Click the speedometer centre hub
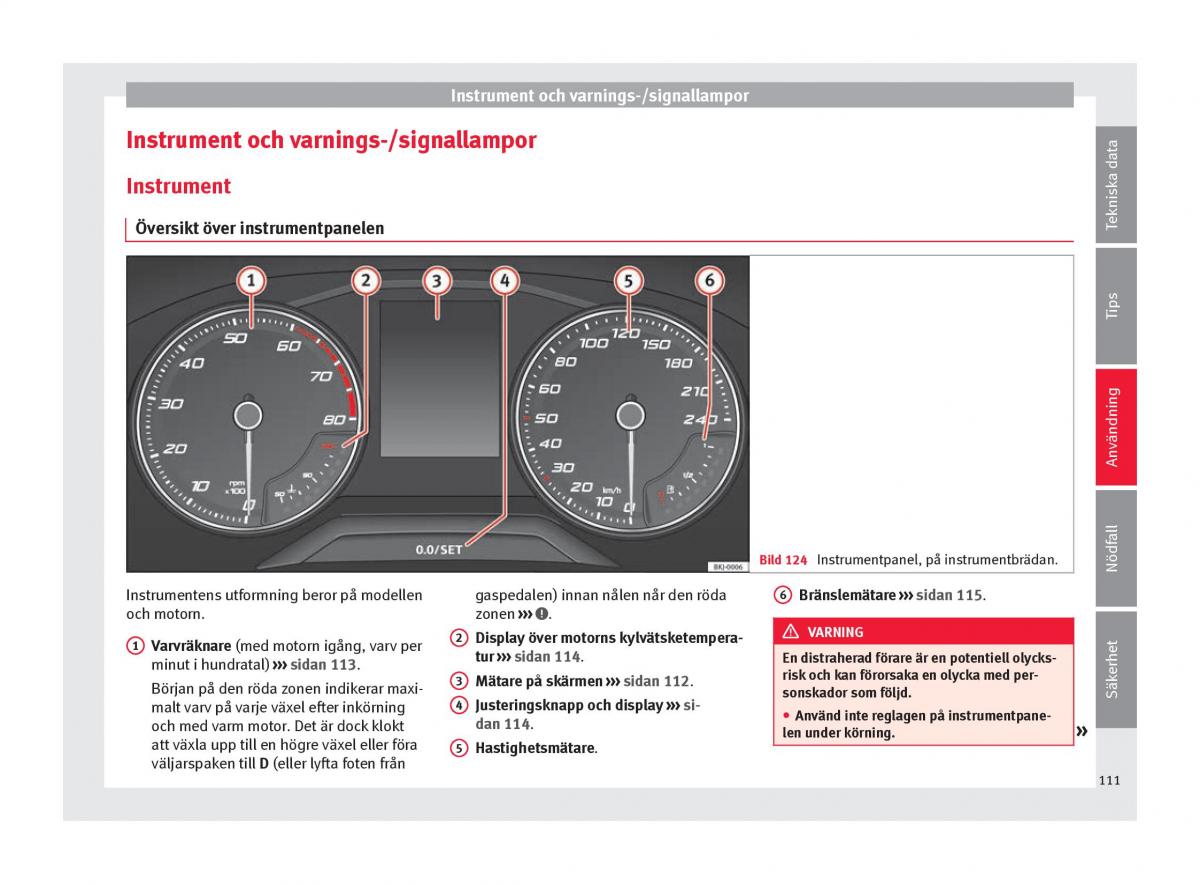Viewport: 1200px width, 884px height. [x=629, y=414]
